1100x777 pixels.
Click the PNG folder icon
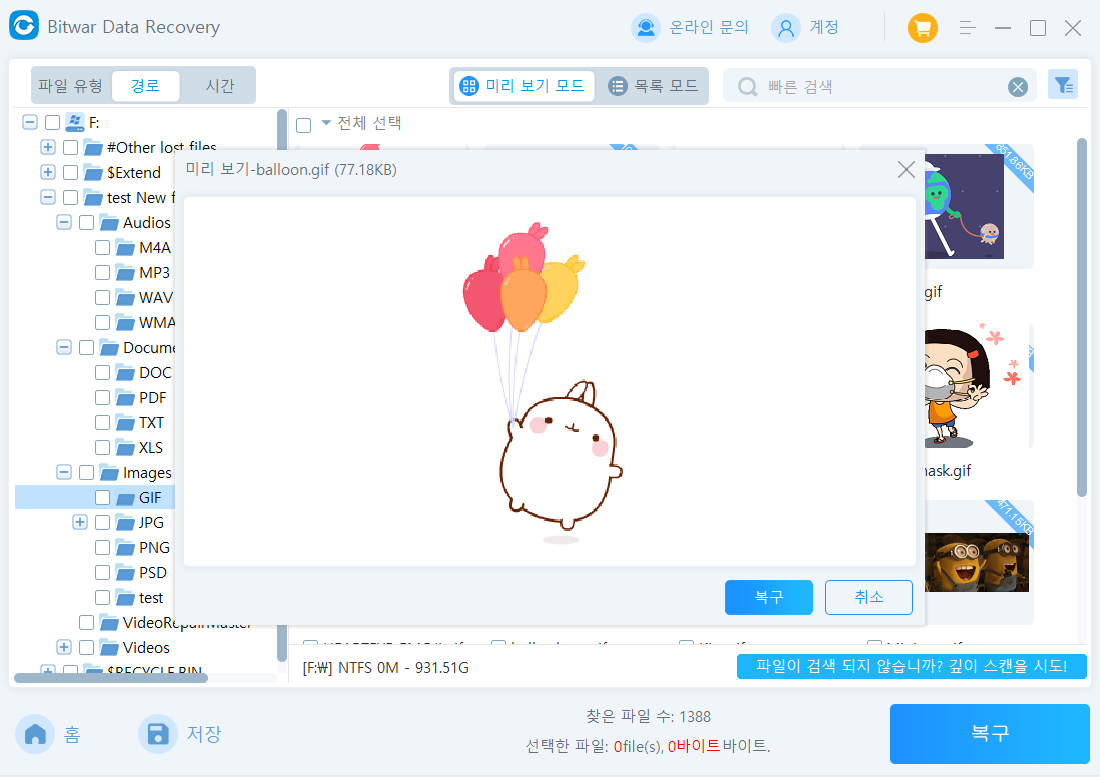pyautogui.click(x=126, y=548)
